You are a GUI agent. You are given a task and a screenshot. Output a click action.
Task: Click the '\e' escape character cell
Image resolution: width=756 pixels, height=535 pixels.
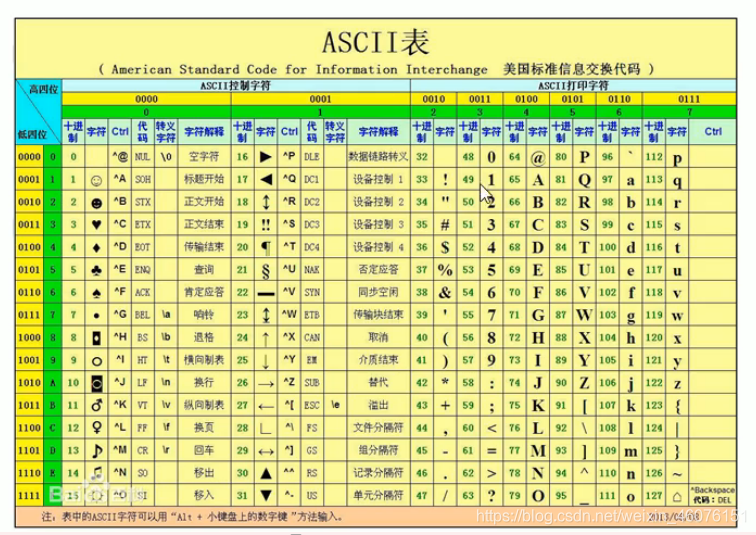[335, 405]
